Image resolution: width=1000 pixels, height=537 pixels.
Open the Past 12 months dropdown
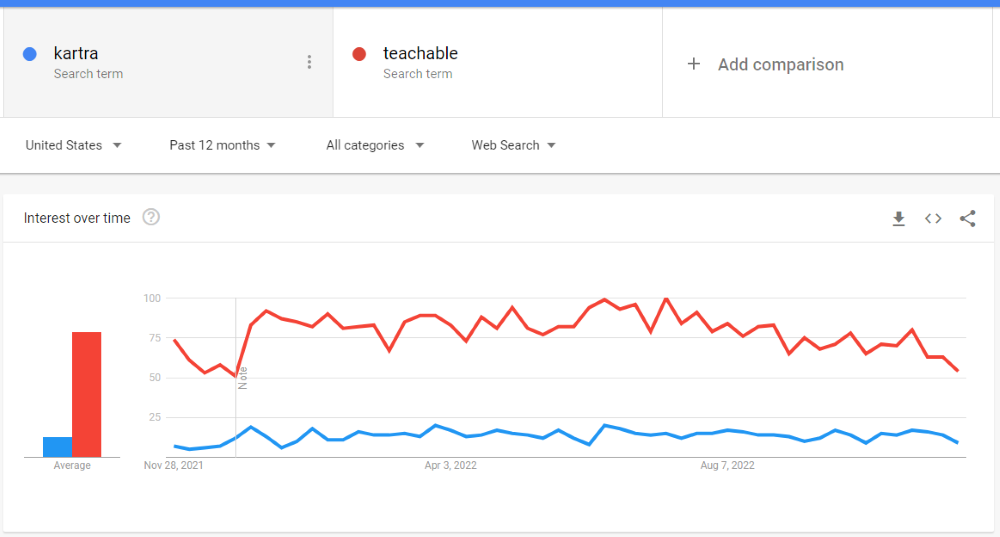[222, 145]
